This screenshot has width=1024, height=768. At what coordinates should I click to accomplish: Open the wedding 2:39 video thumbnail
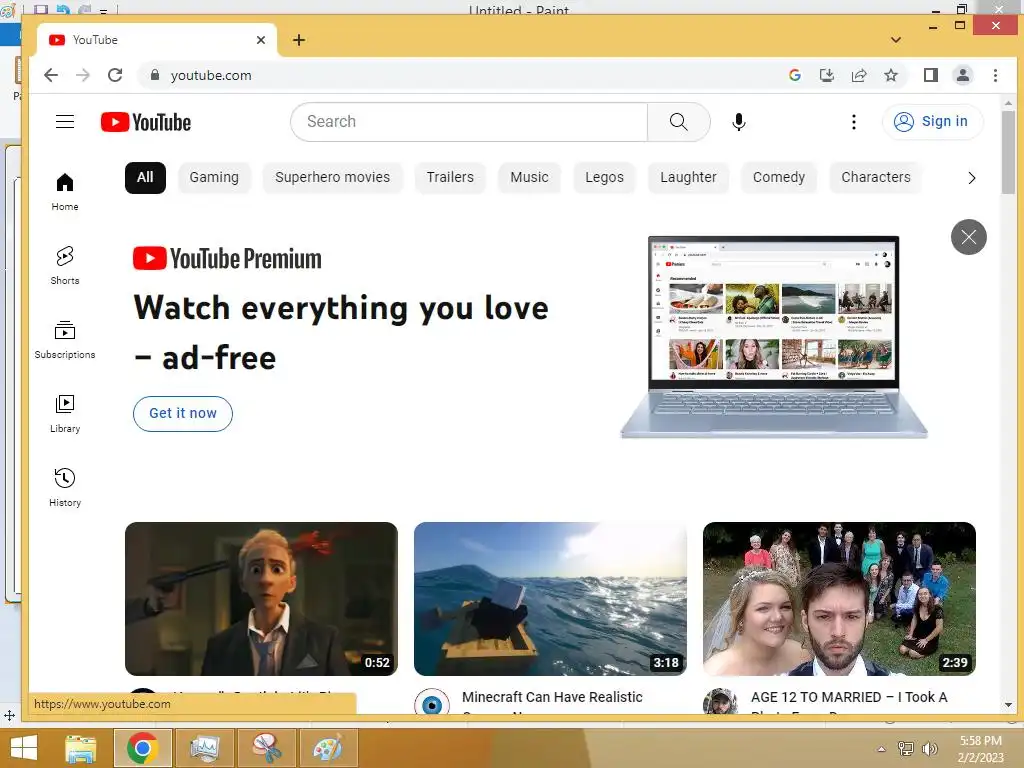(839, 599)
